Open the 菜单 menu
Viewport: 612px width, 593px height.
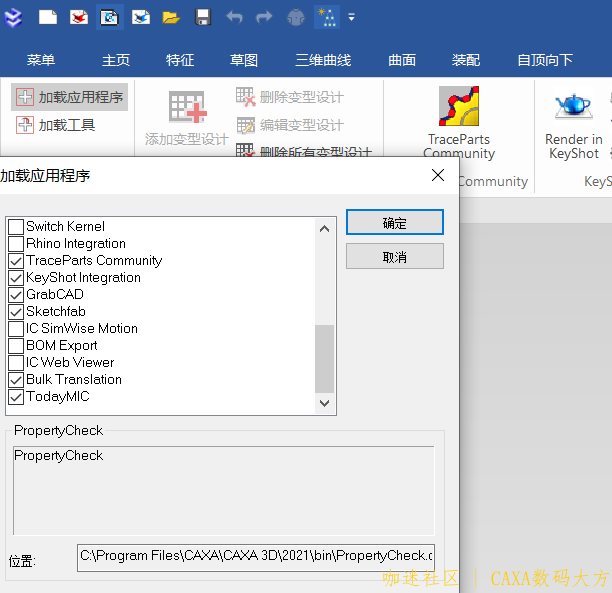click(x=41, y=60)
